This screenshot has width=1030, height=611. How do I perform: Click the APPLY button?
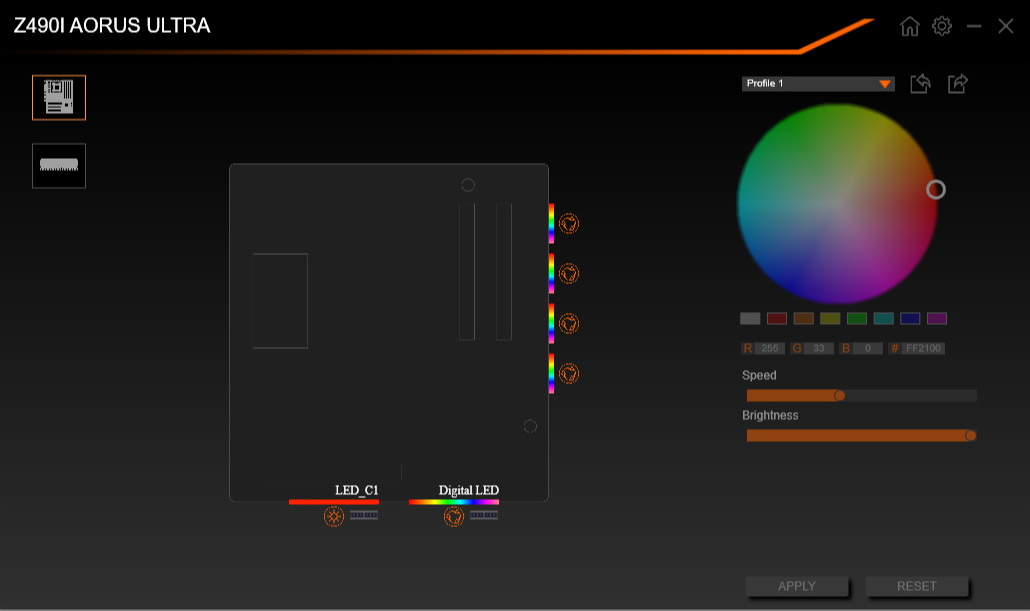[796, 586]
